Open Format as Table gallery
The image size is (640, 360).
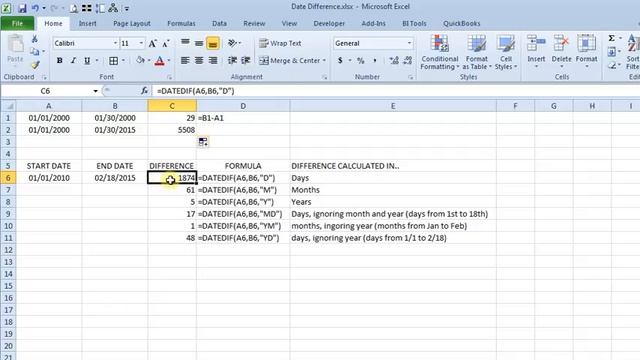tap(477, 52)
